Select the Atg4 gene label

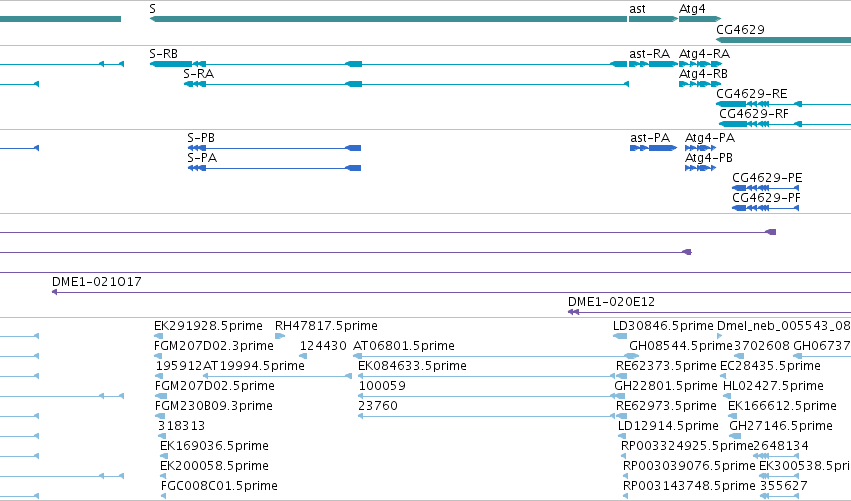pos(692,9)
